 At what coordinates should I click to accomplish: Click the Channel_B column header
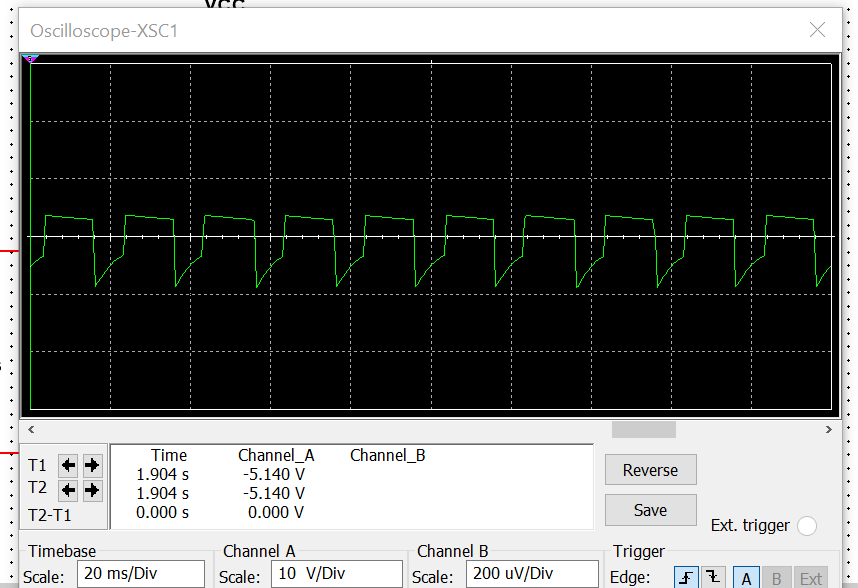[387, 456]
